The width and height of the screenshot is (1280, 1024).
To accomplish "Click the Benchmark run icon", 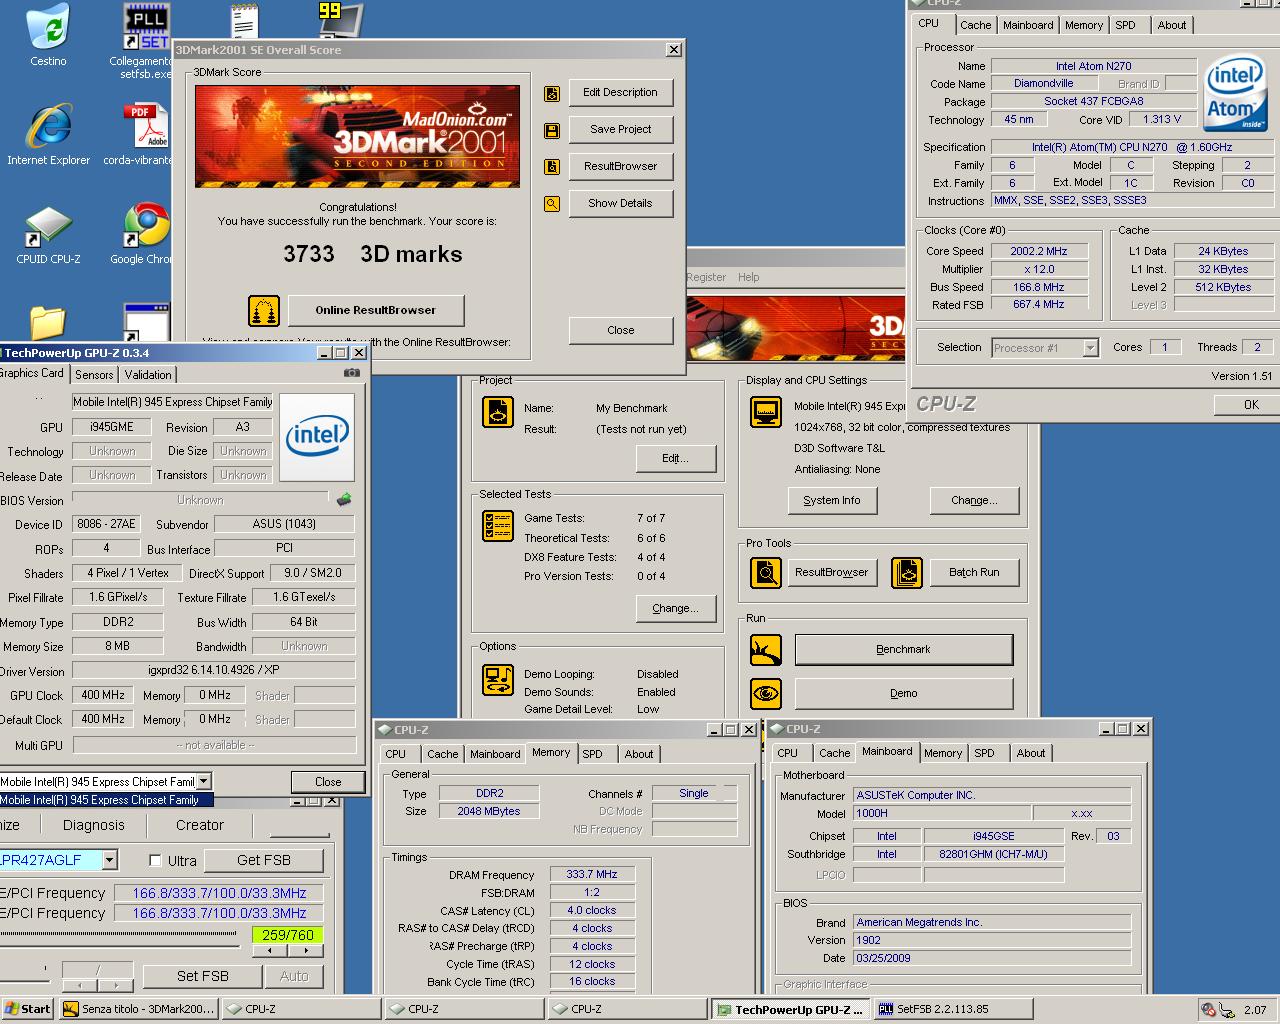I will 766,650.
